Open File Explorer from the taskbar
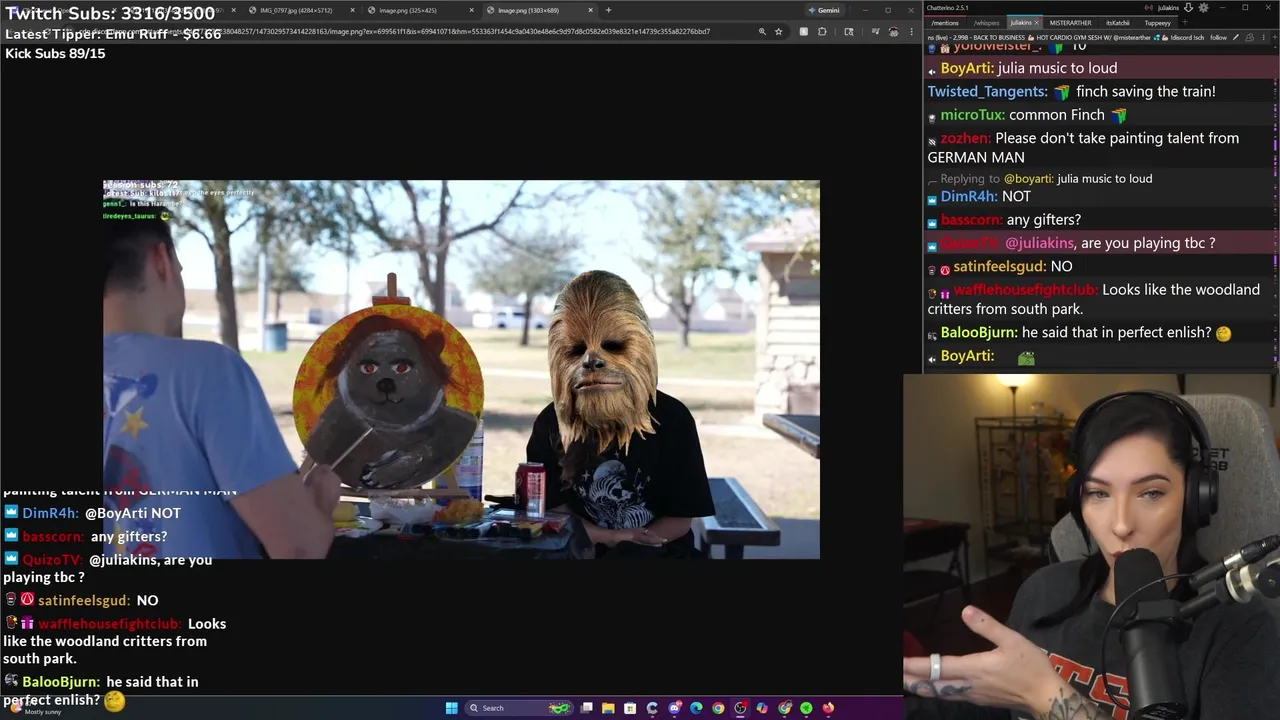 608,708
